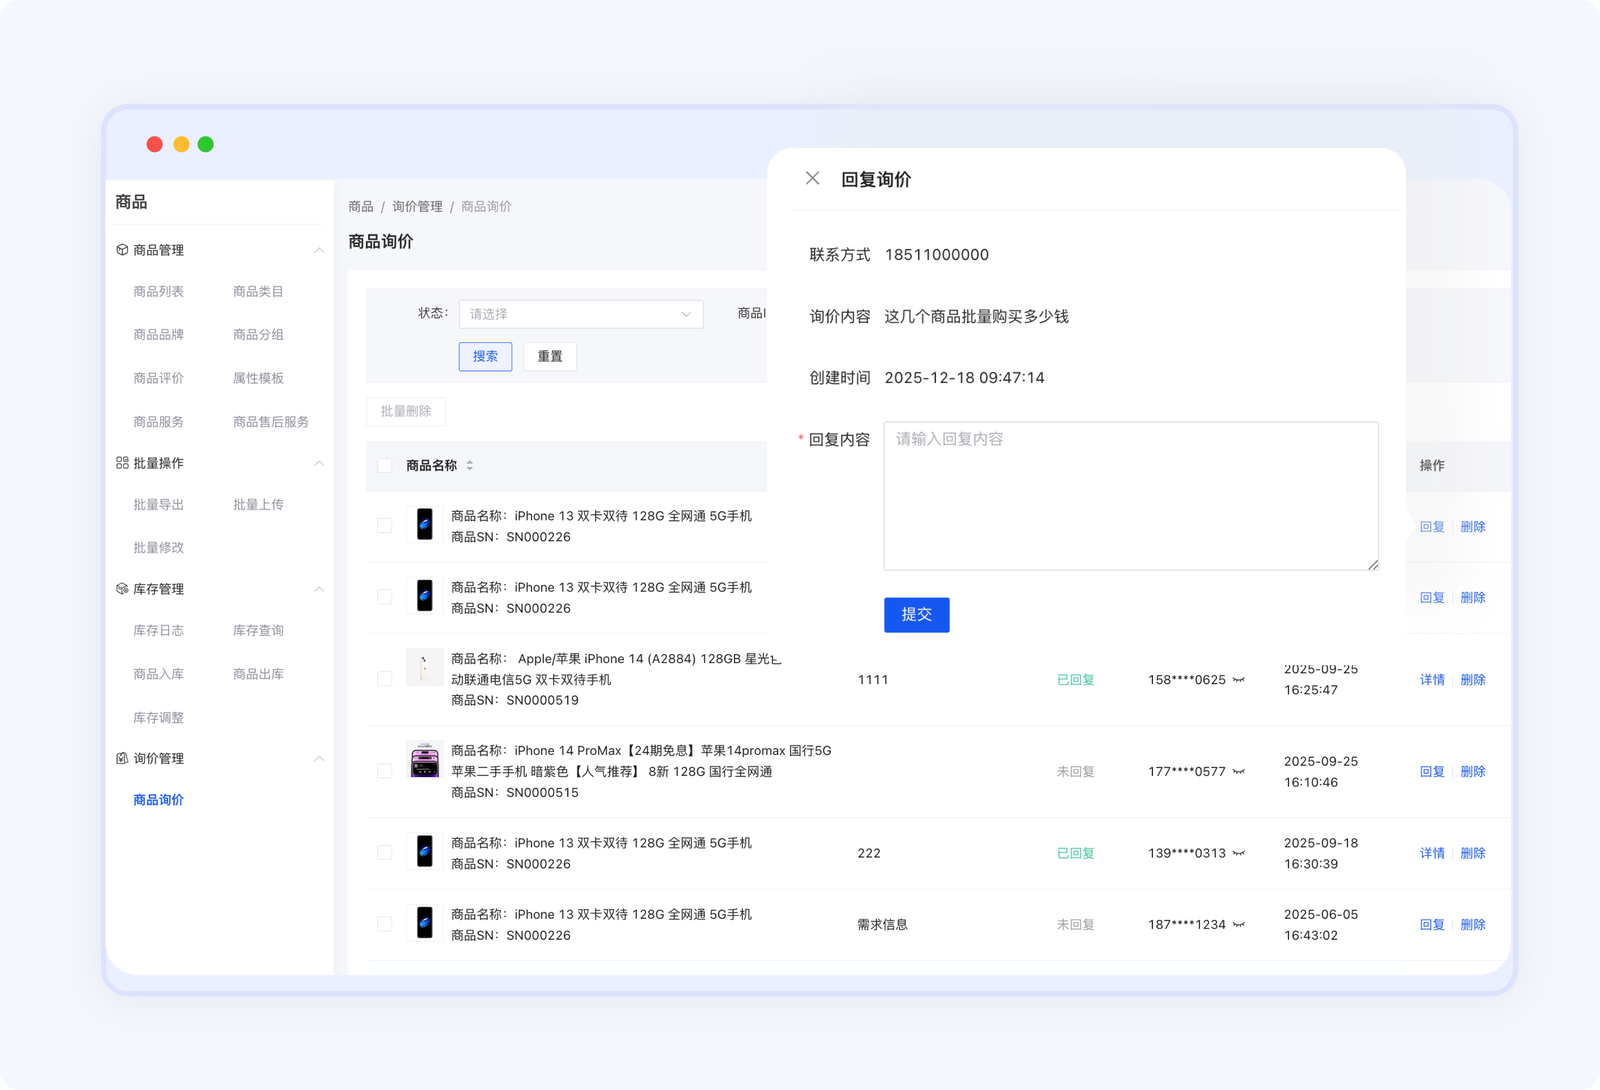The image size is (1600, 1090).
Task: Open 库存查询 menu item
Action: (x=258, y=631)
